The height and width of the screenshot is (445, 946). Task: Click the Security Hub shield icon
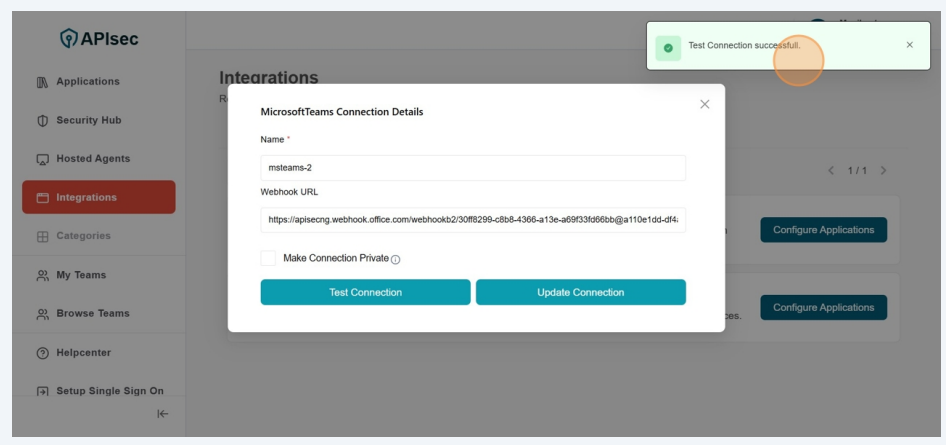(x=42, y=121)
